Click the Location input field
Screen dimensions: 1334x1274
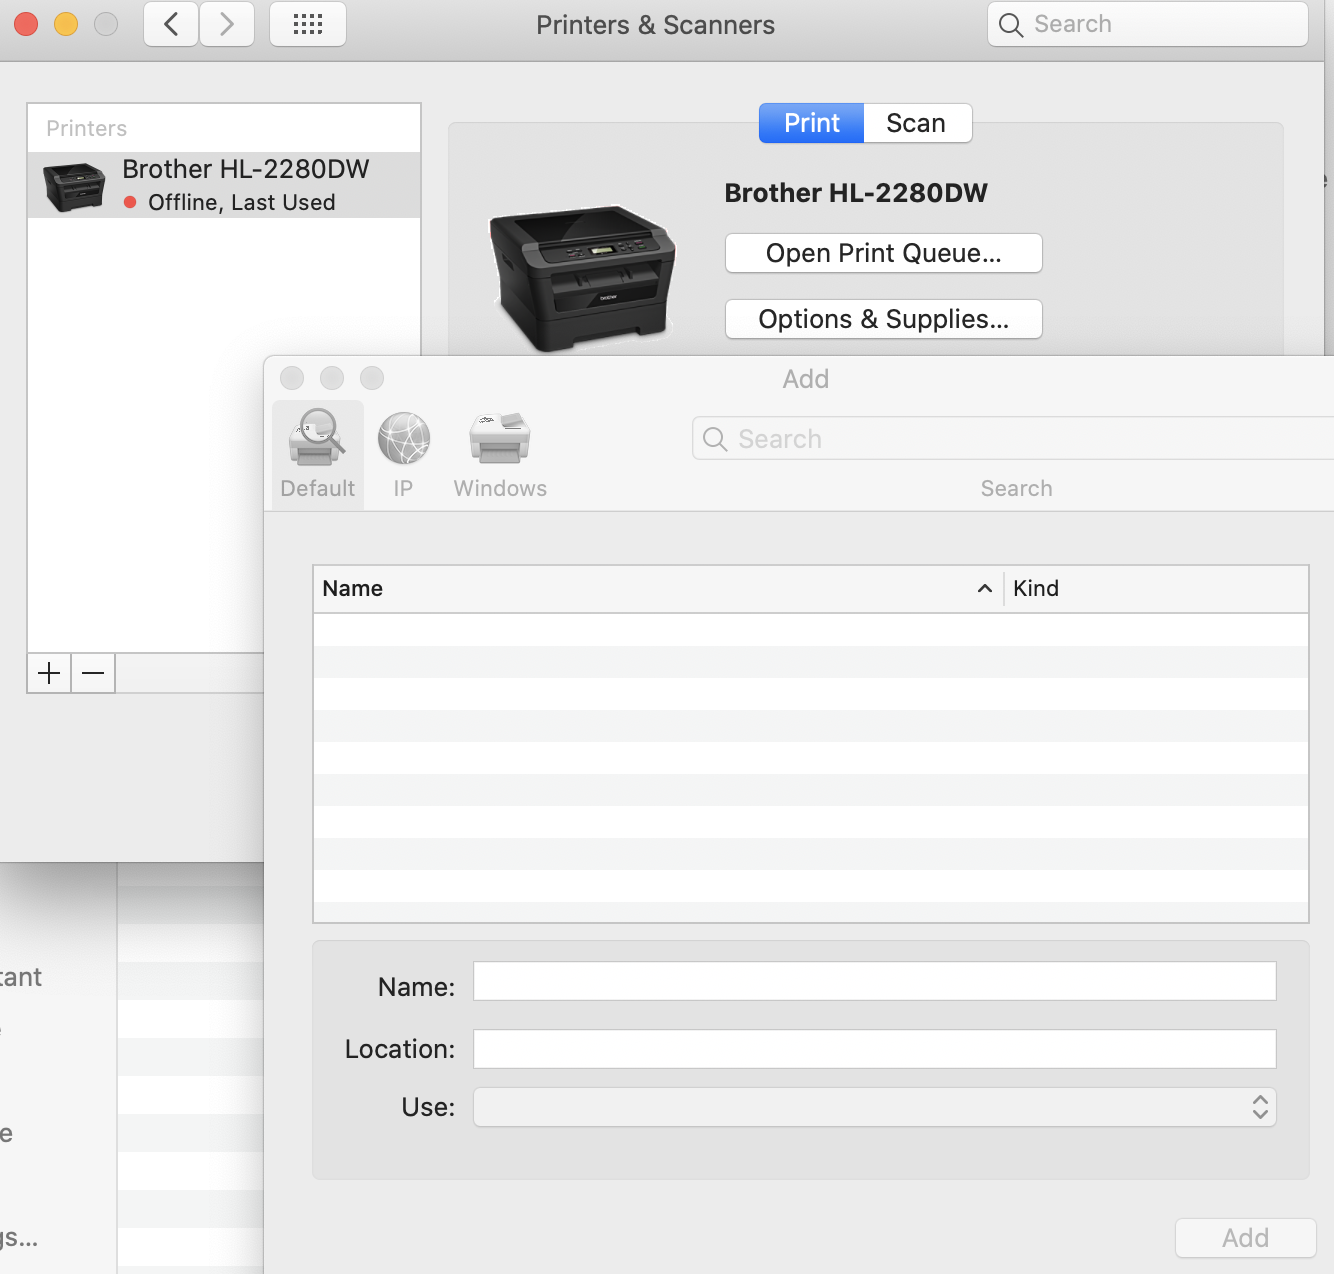[874, 1049]
